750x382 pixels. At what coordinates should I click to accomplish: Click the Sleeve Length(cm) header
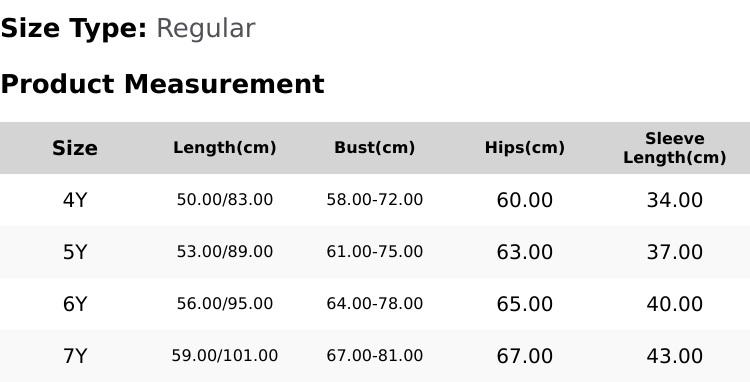[x=674, y=148]
